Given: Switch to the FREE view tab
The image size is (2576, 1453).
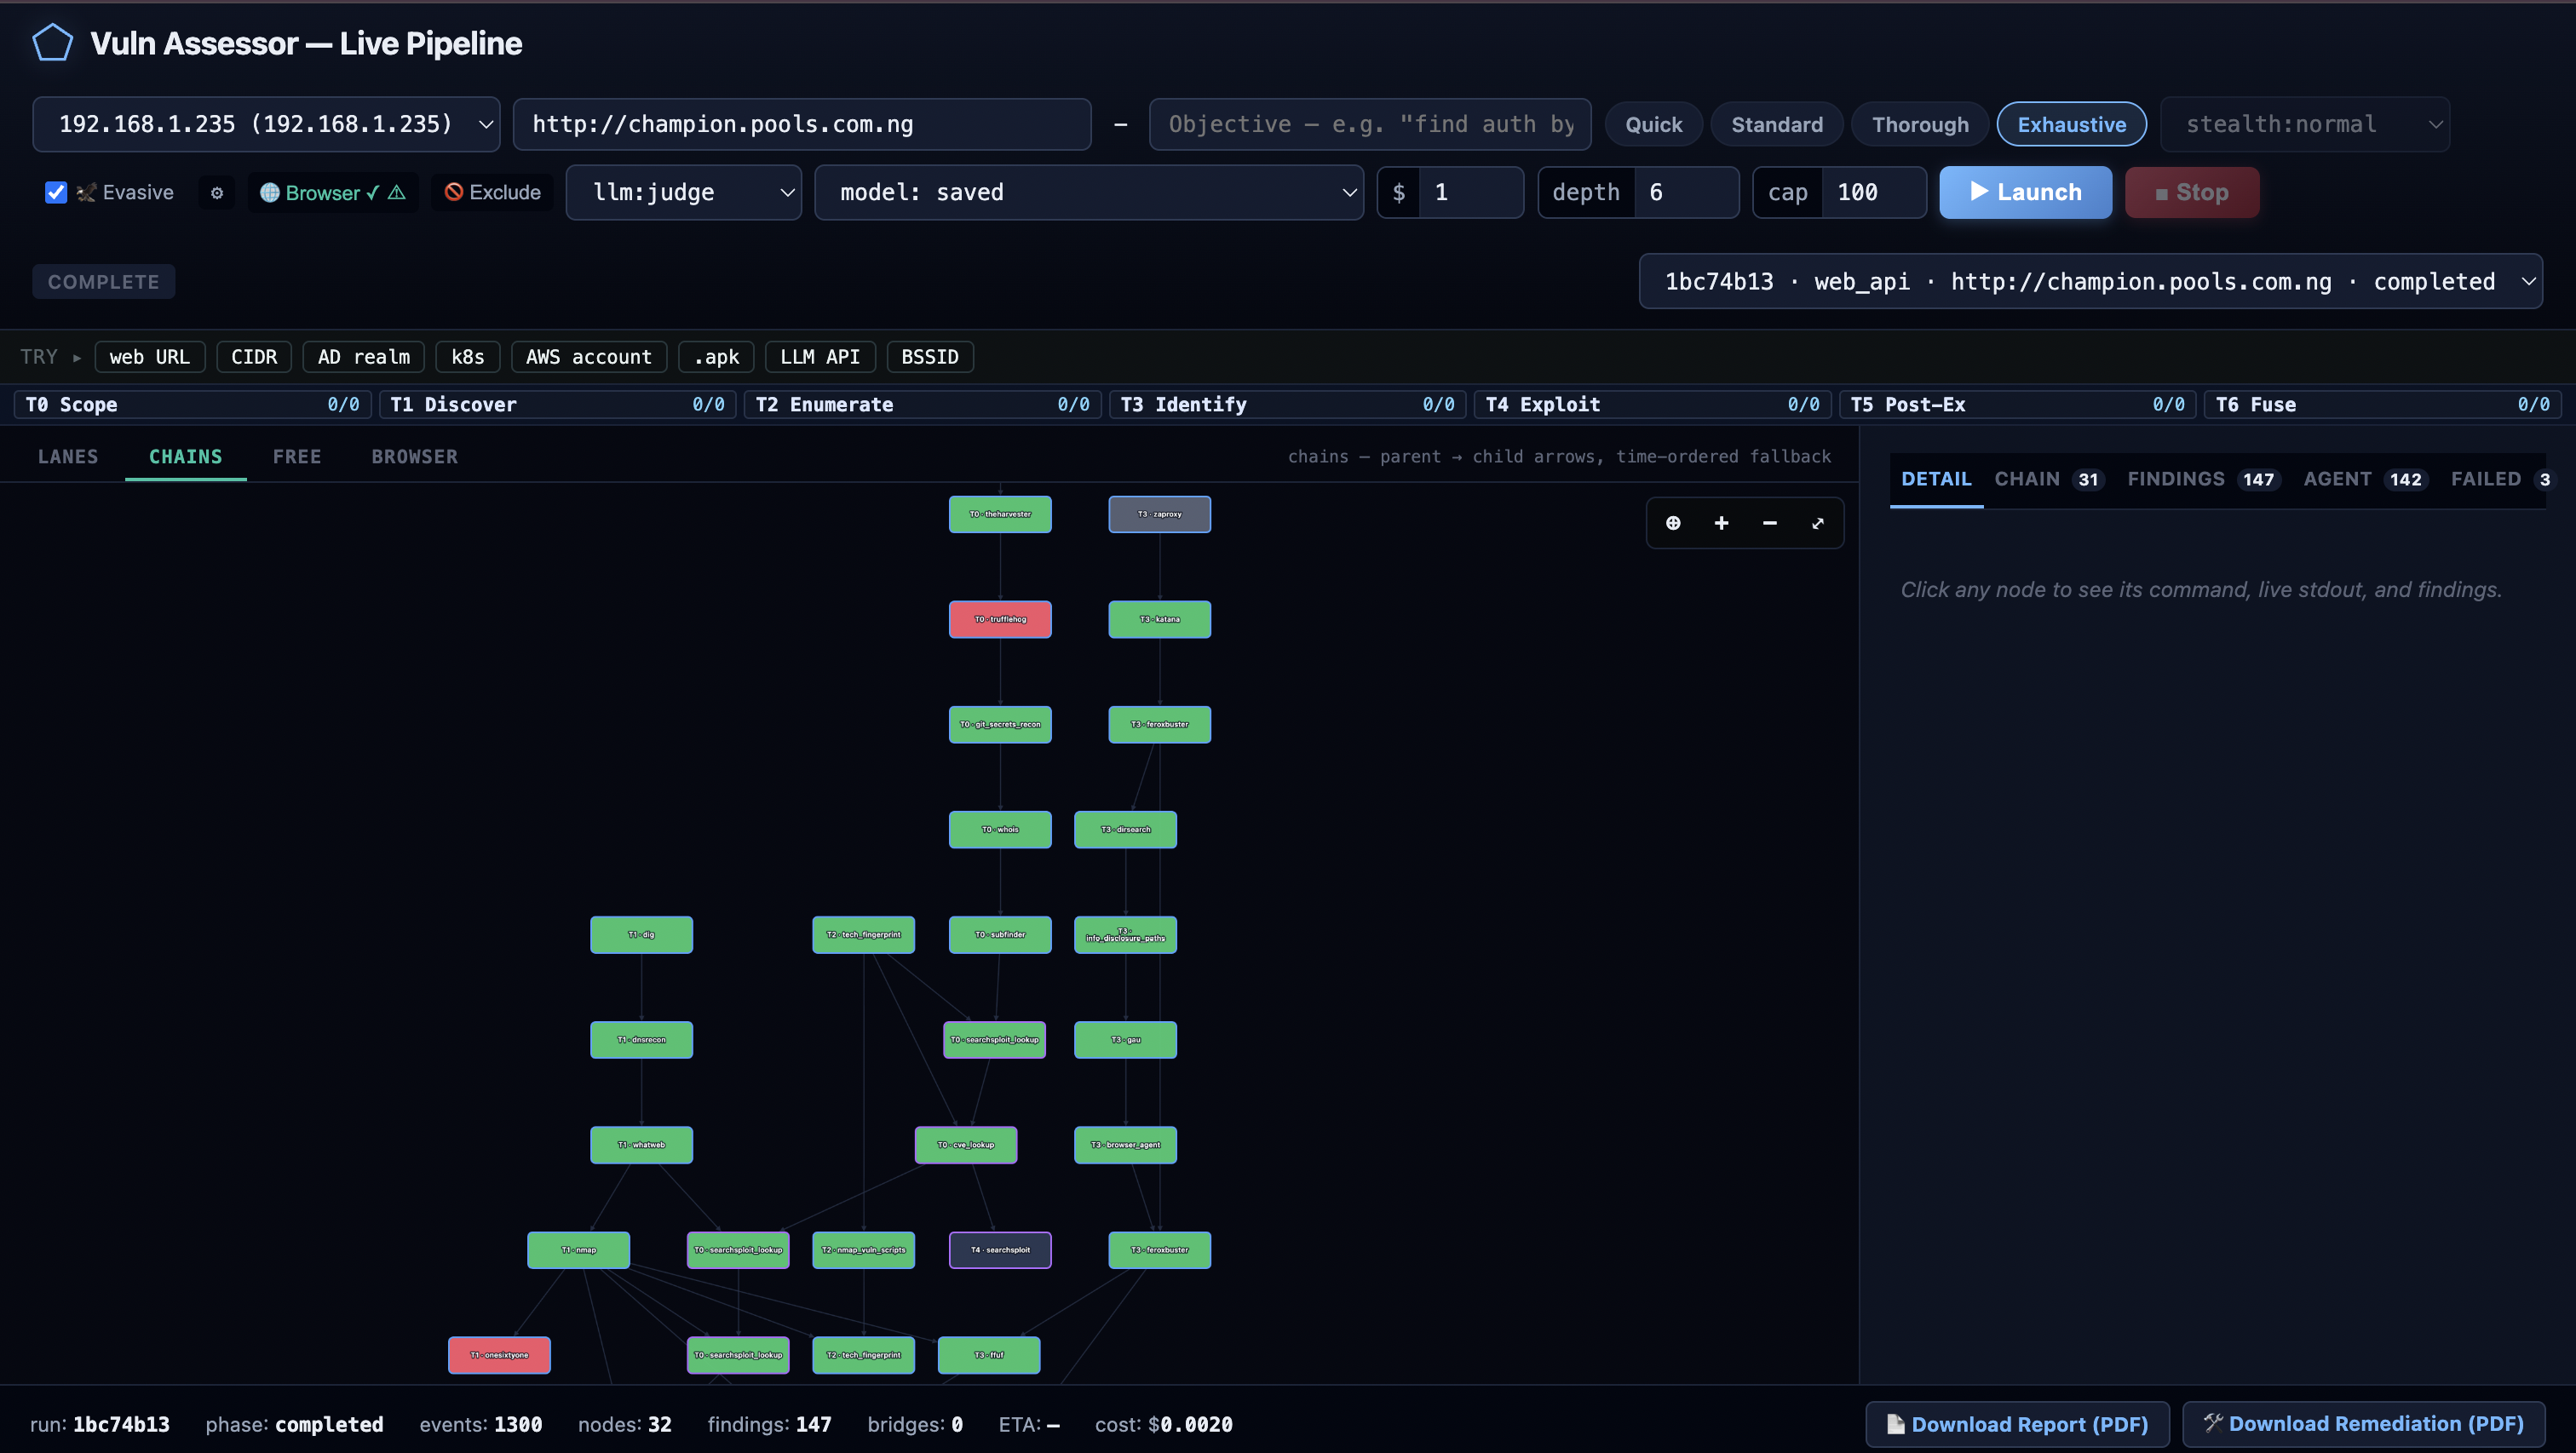Looking at the screenshot, I should click(297, 456).
